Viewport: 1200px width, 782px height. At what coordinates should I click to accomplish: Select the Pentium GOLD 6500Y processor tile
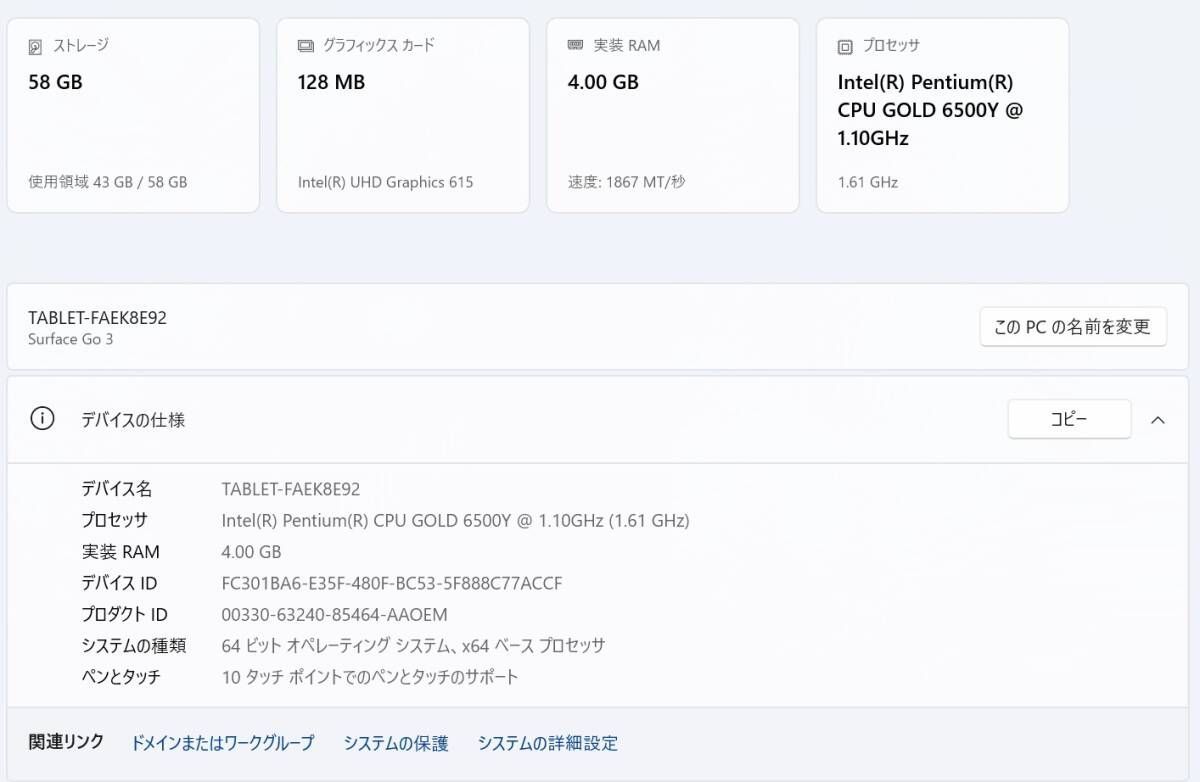coord(942,115)
